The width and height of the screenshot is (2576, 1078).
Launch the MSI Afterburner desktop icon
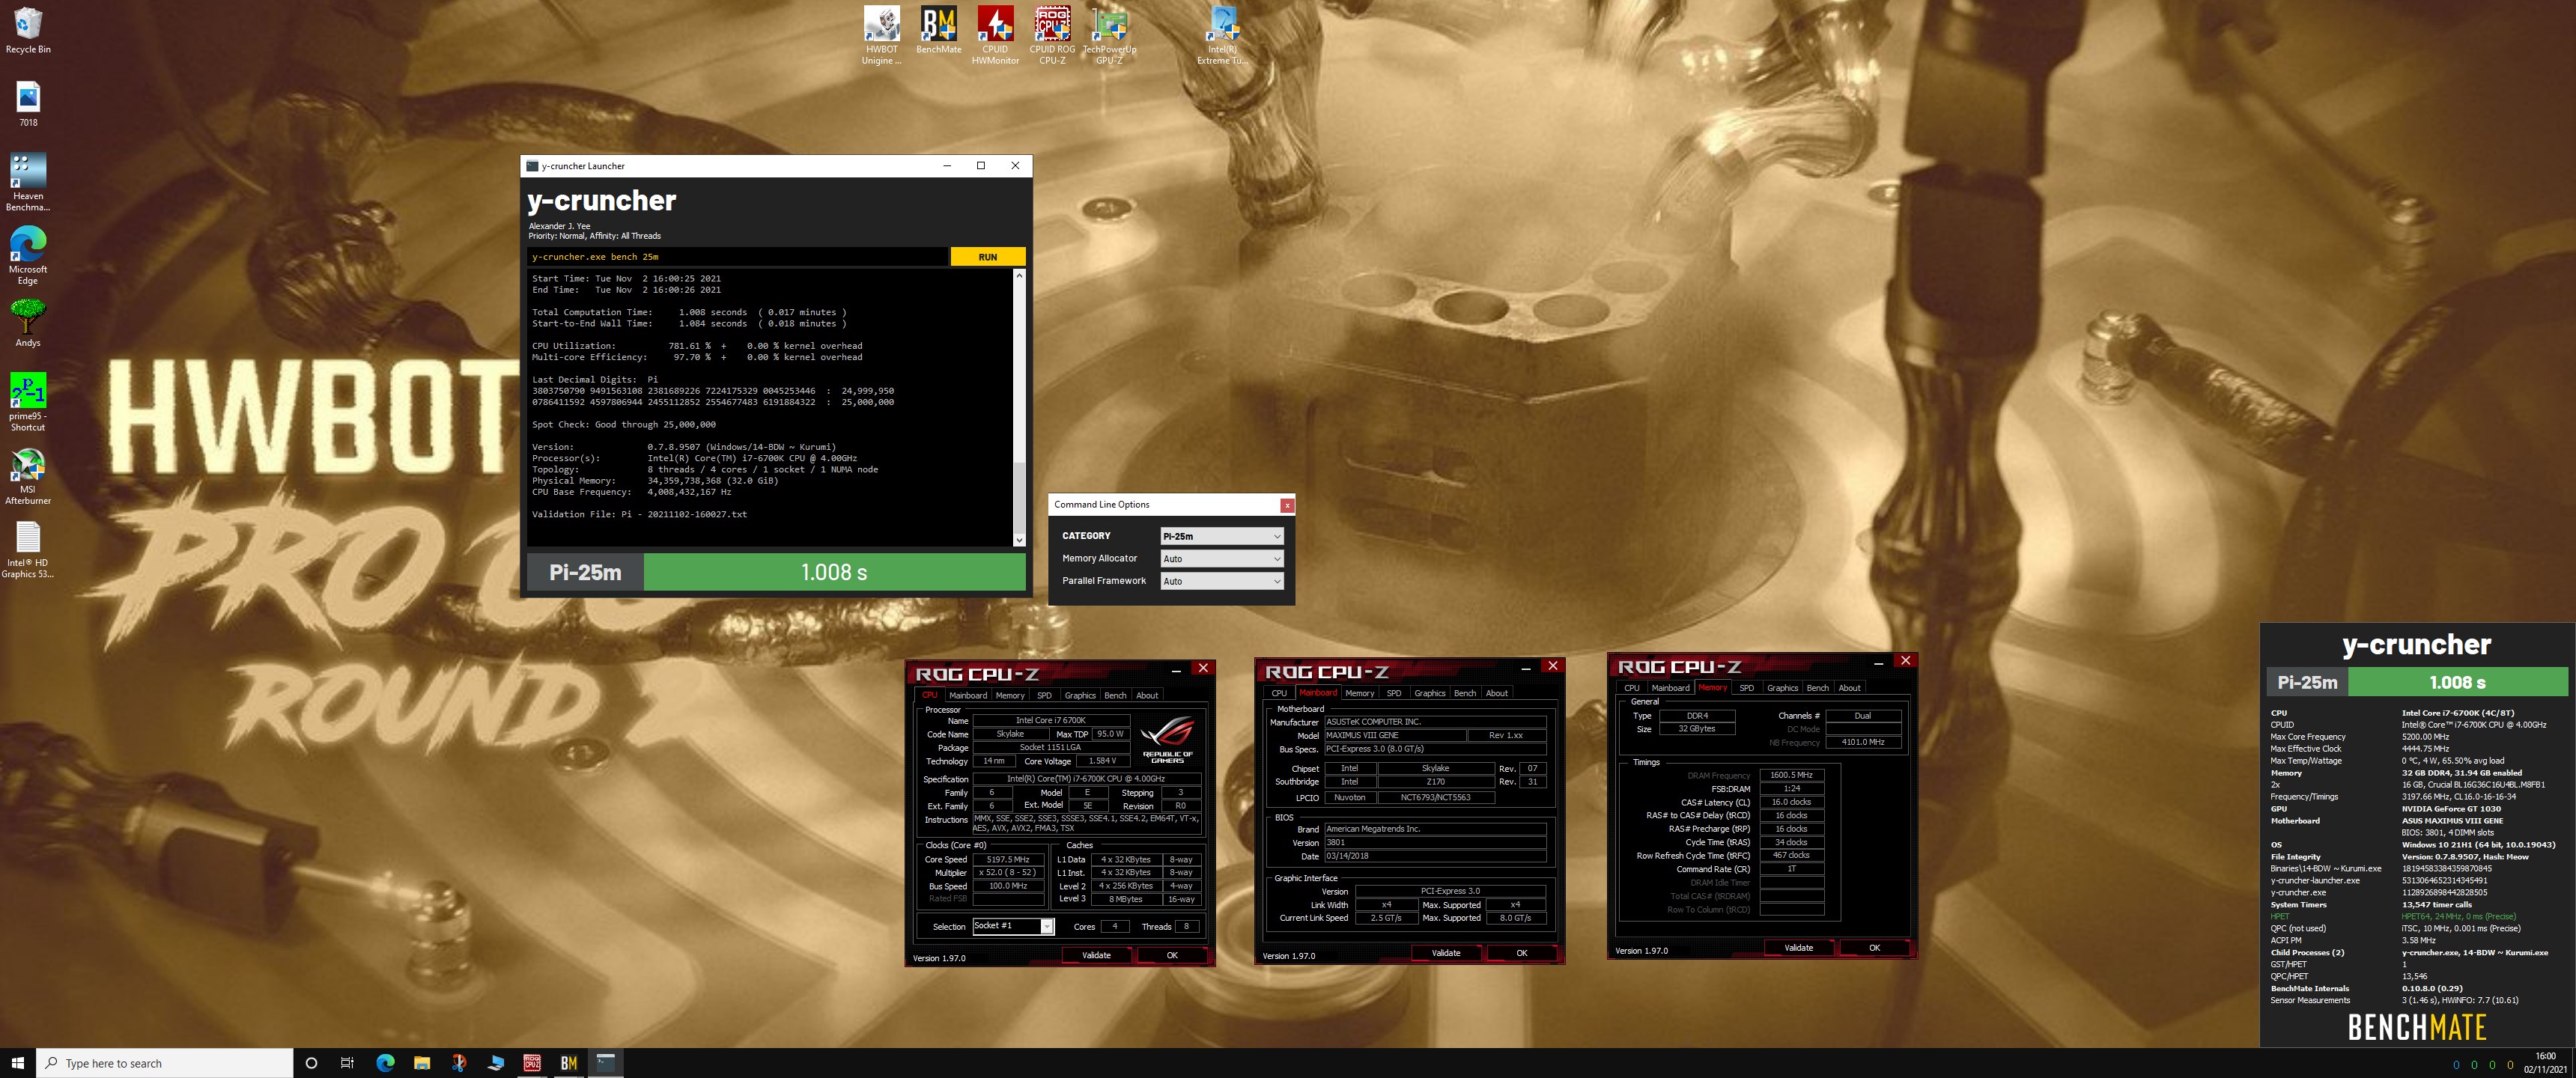[x=28, y=475]
